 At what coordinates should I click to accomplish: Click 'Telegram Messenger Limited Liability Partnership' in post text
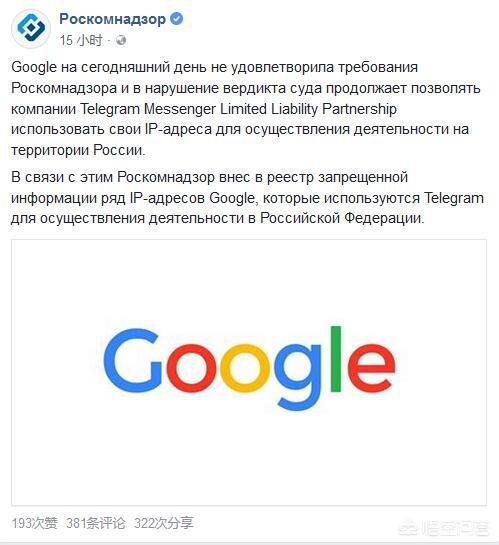(238, 109)
